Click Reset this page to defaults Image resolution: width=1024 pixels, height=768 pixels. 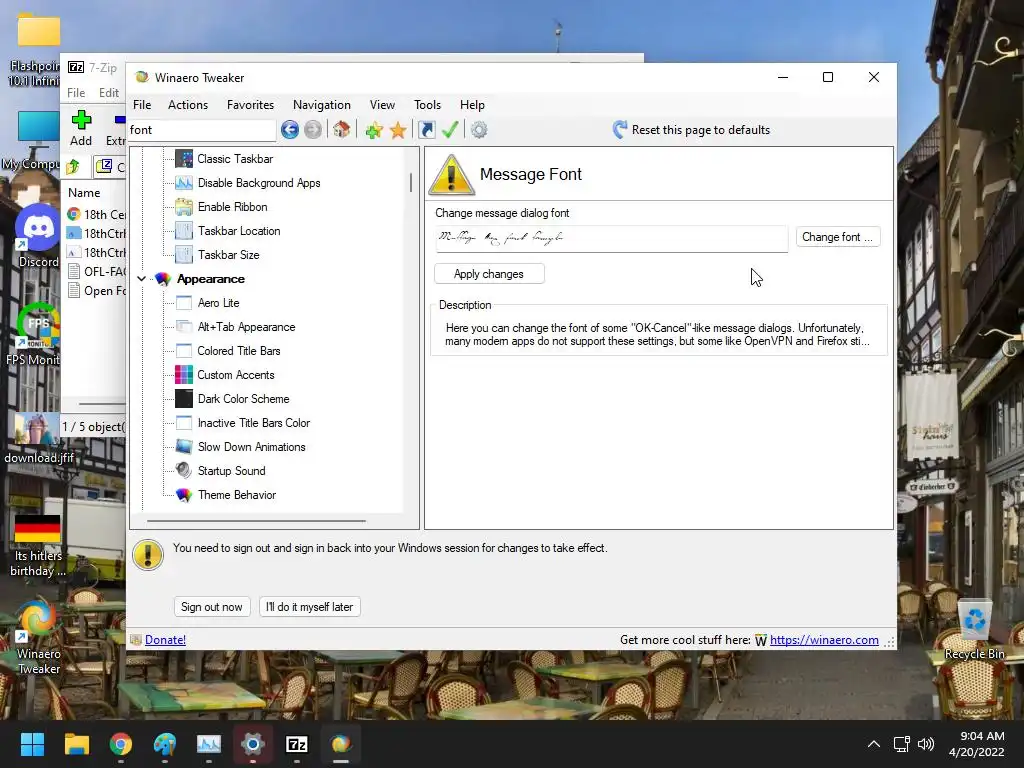tap(691, 130)
